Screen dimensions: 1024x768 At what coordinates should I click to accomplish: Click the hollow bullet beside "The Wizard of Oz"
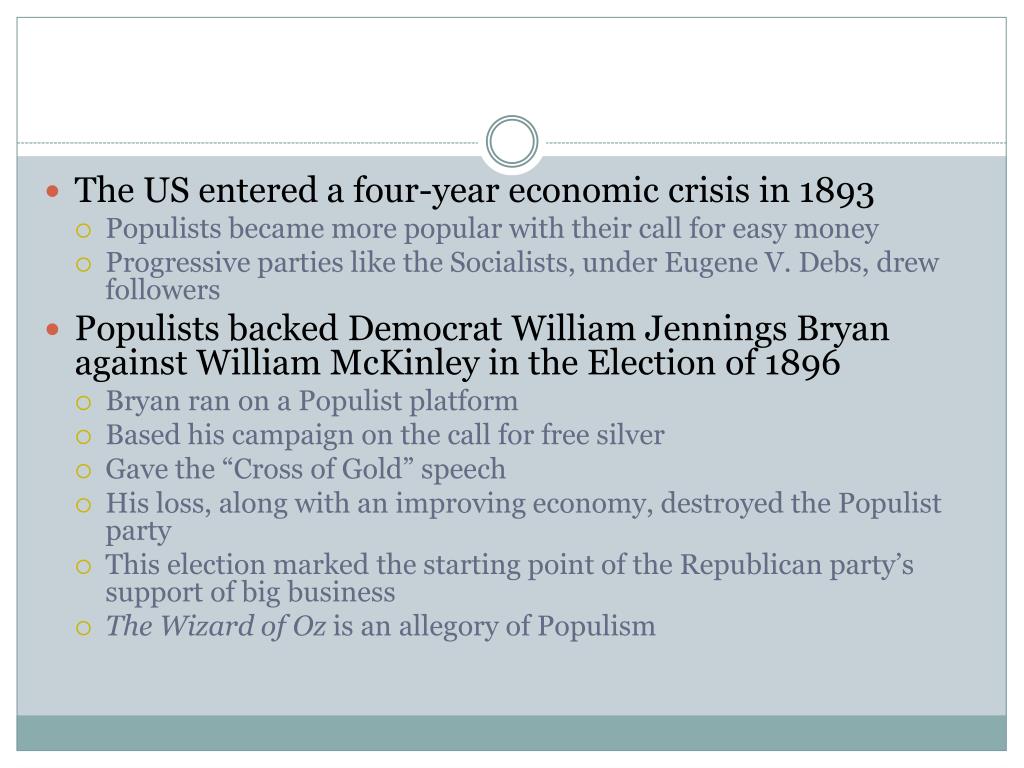(x=83, y=628)
